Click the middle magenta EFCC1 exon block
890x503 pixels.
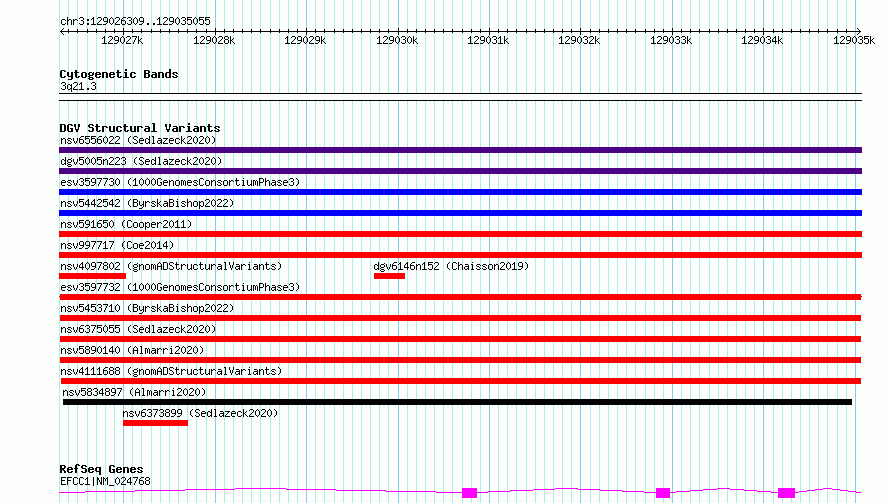pyautogui.click(x=663, y=493)
